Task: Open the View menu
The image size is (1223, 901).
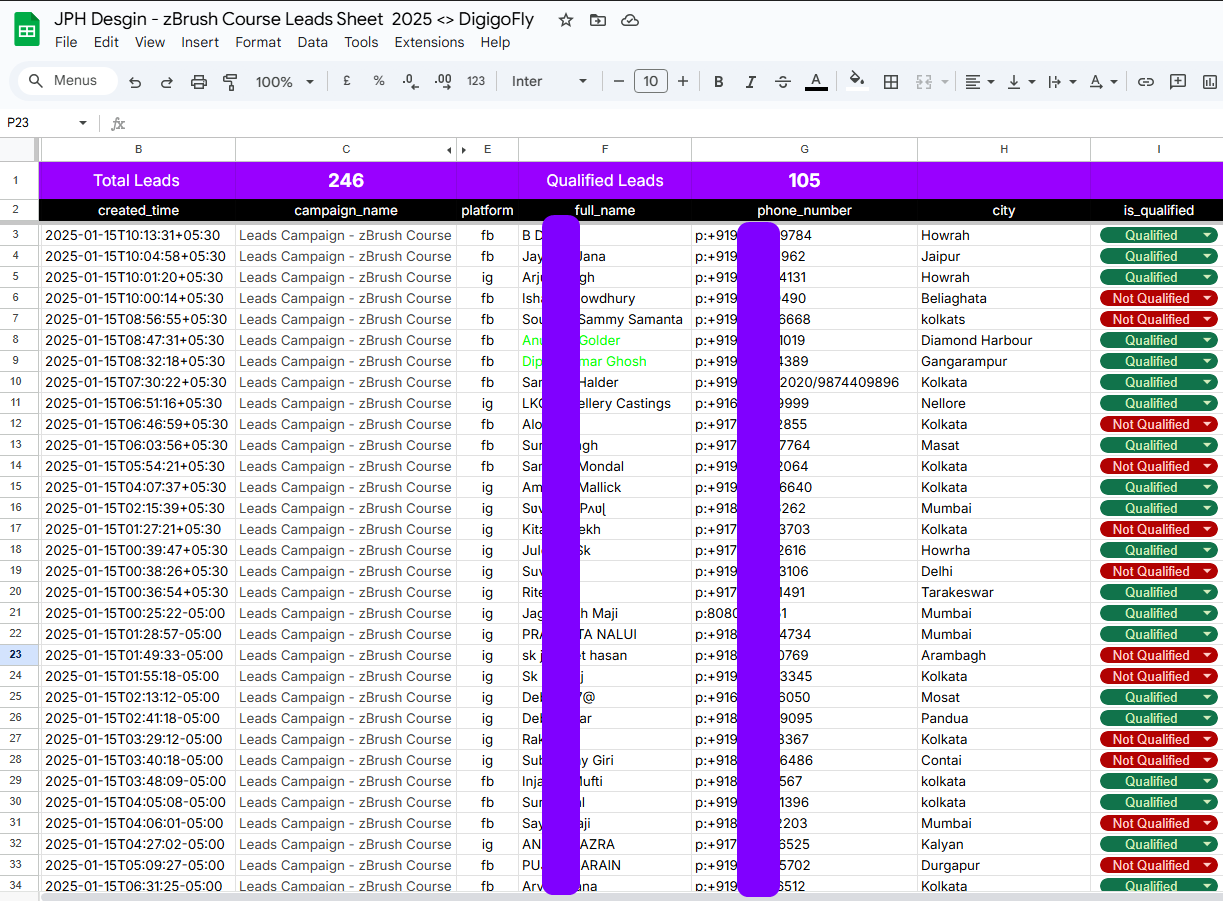Action: [x=150, y=42]
